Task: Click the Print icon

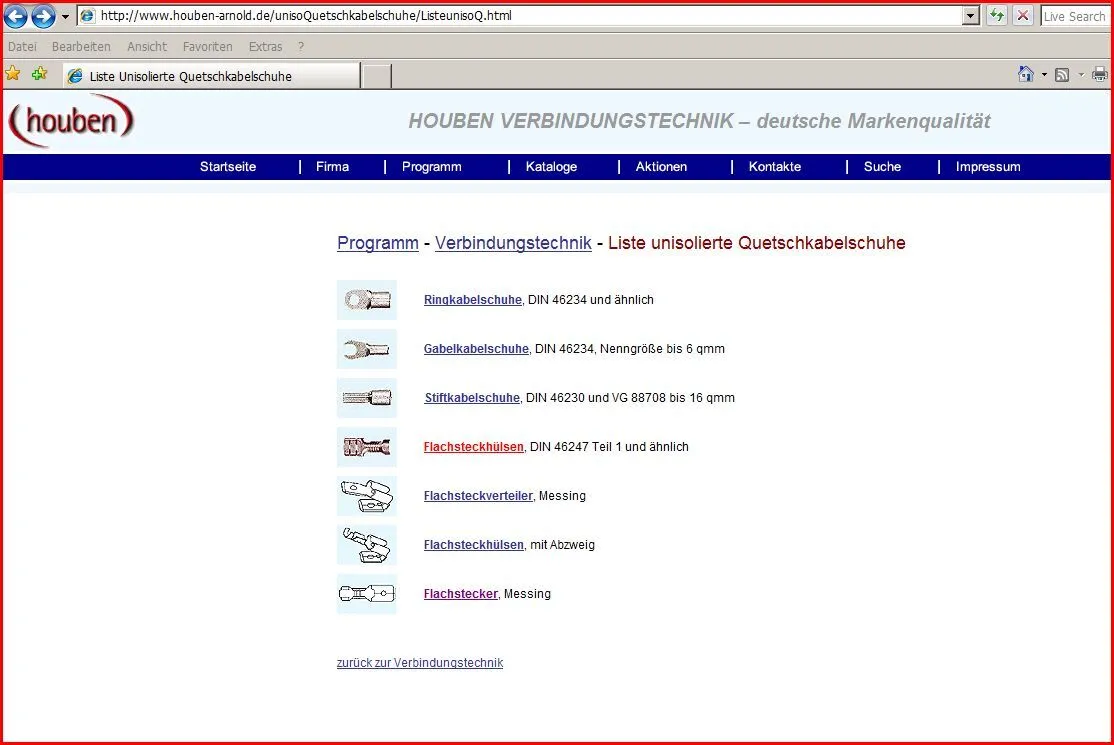Action: point(1100,74)
